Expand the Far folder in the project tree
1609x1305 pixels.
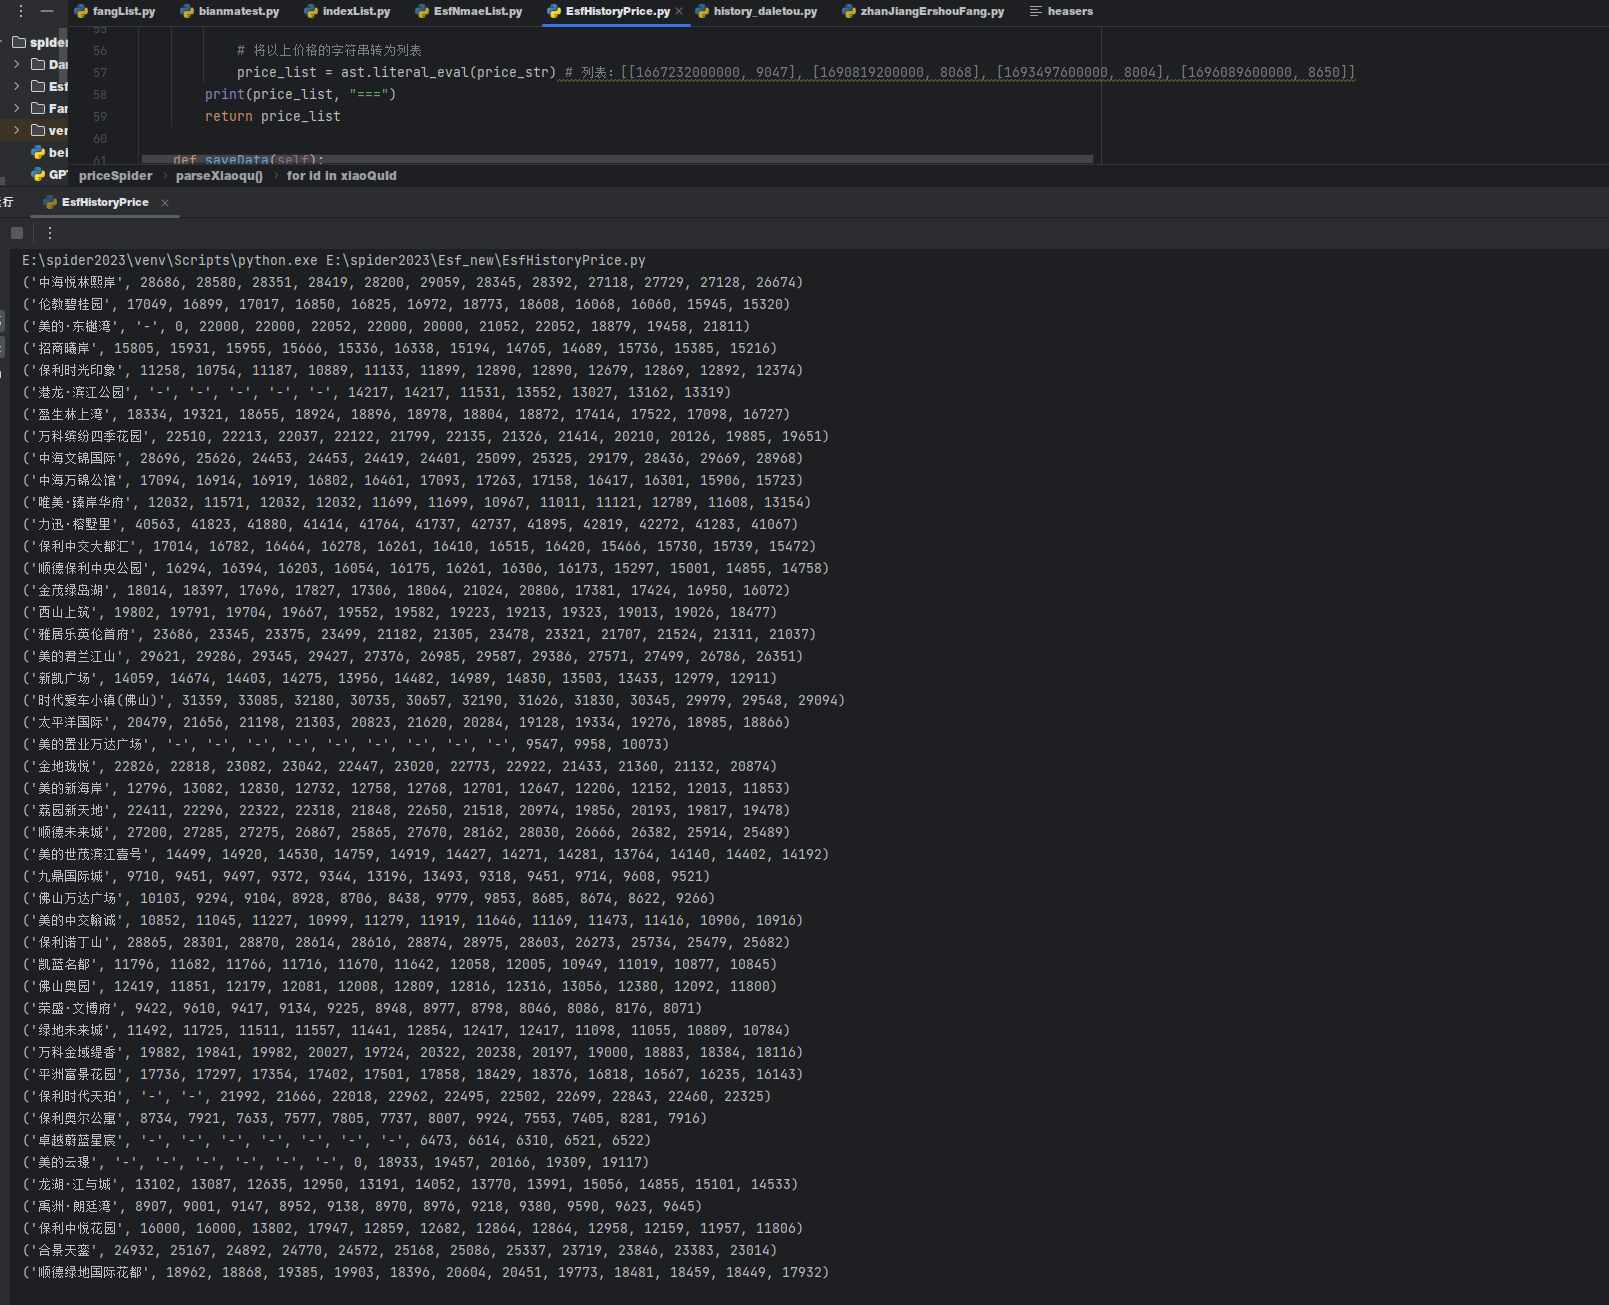coord(16,108)
